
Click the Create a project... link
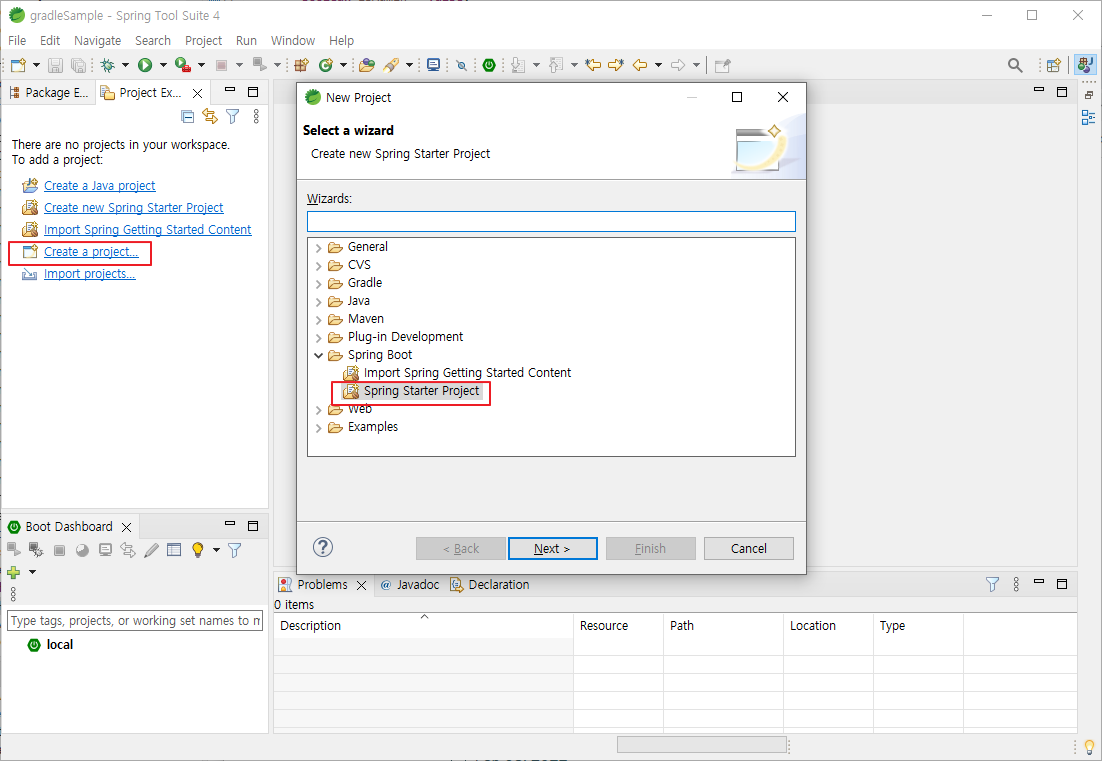point(91,252)
